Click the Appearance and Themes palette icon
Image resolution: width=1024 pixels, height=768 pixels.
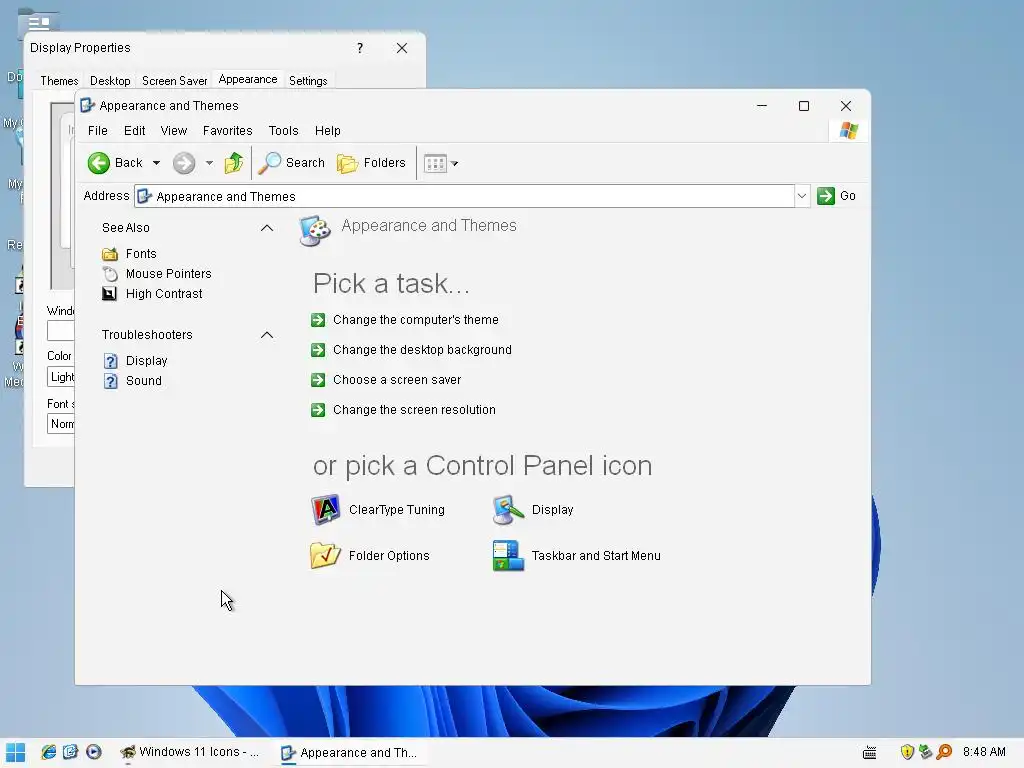click(x=315, y=231)
